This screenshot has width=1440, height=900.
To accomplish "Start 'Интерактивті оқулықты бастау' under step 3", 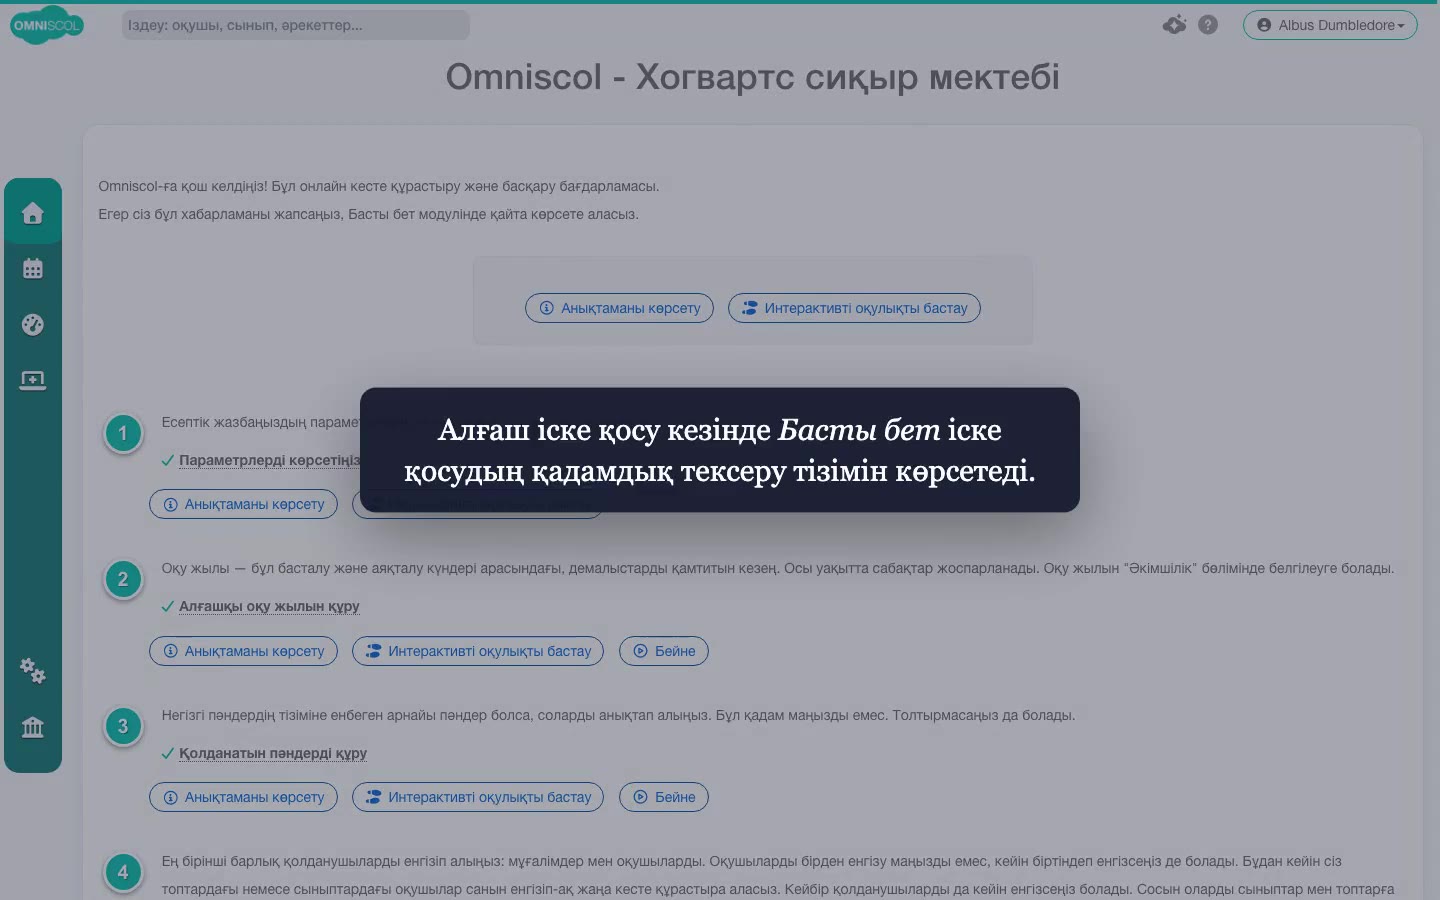I will 478,797.
